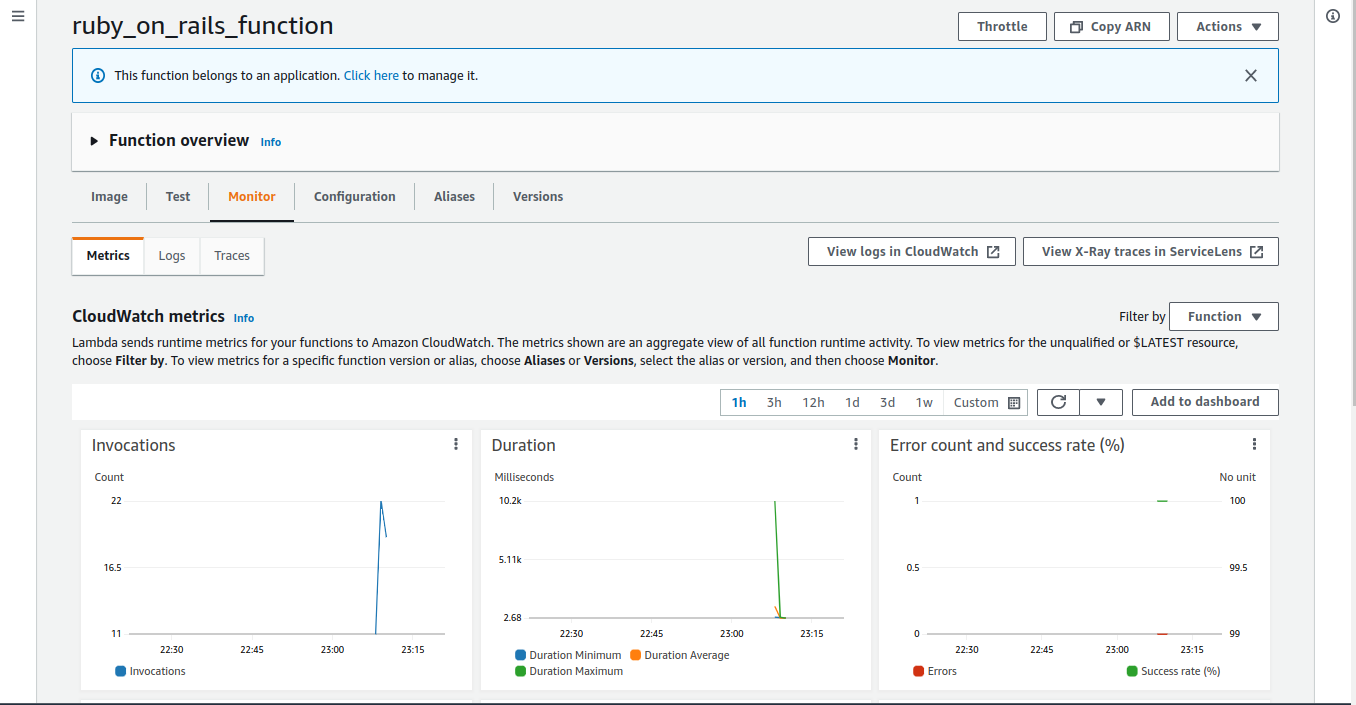Click View logs in CloudWatch
The image size is (1356, 705).
[x=912, y=252]
